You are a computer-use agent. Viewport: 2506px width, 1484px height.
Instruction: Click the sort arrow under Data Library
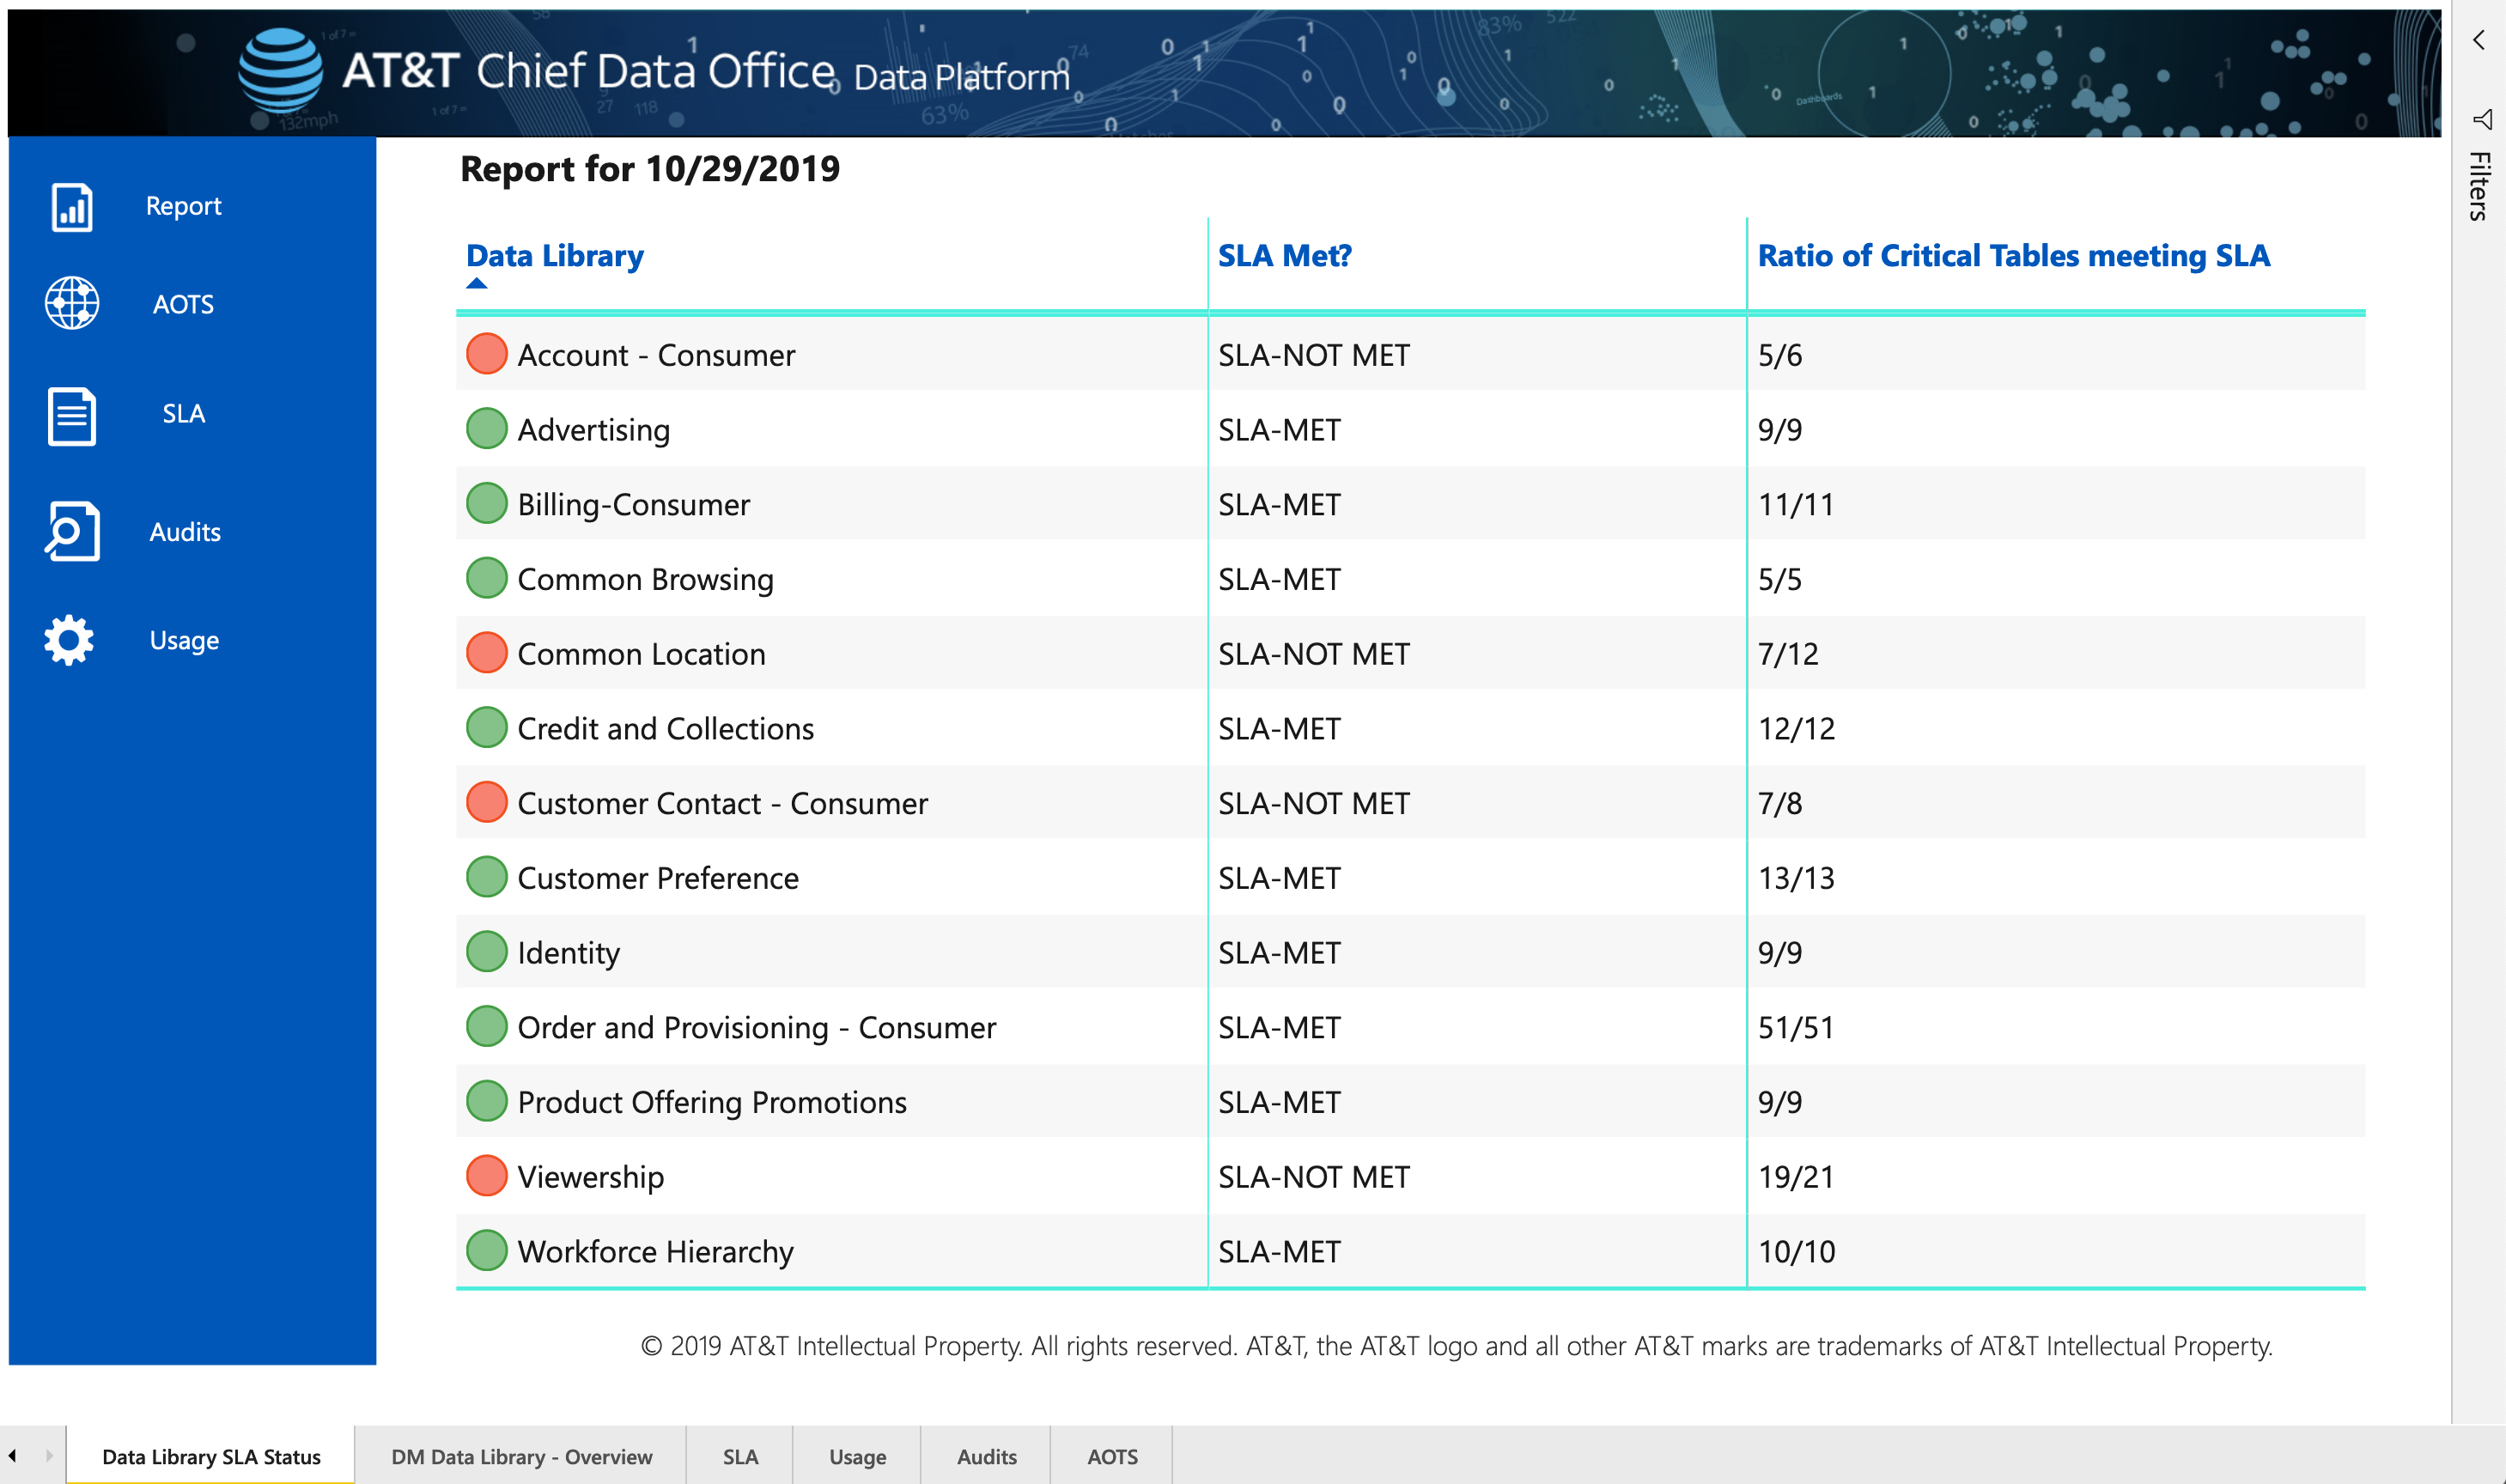[x=477, y=284]
